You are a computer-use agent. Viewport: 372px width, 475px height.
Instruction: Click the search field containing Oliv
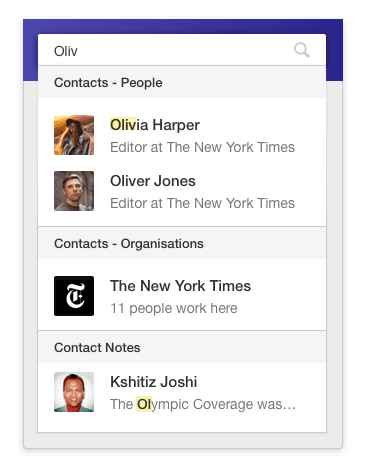182,50
